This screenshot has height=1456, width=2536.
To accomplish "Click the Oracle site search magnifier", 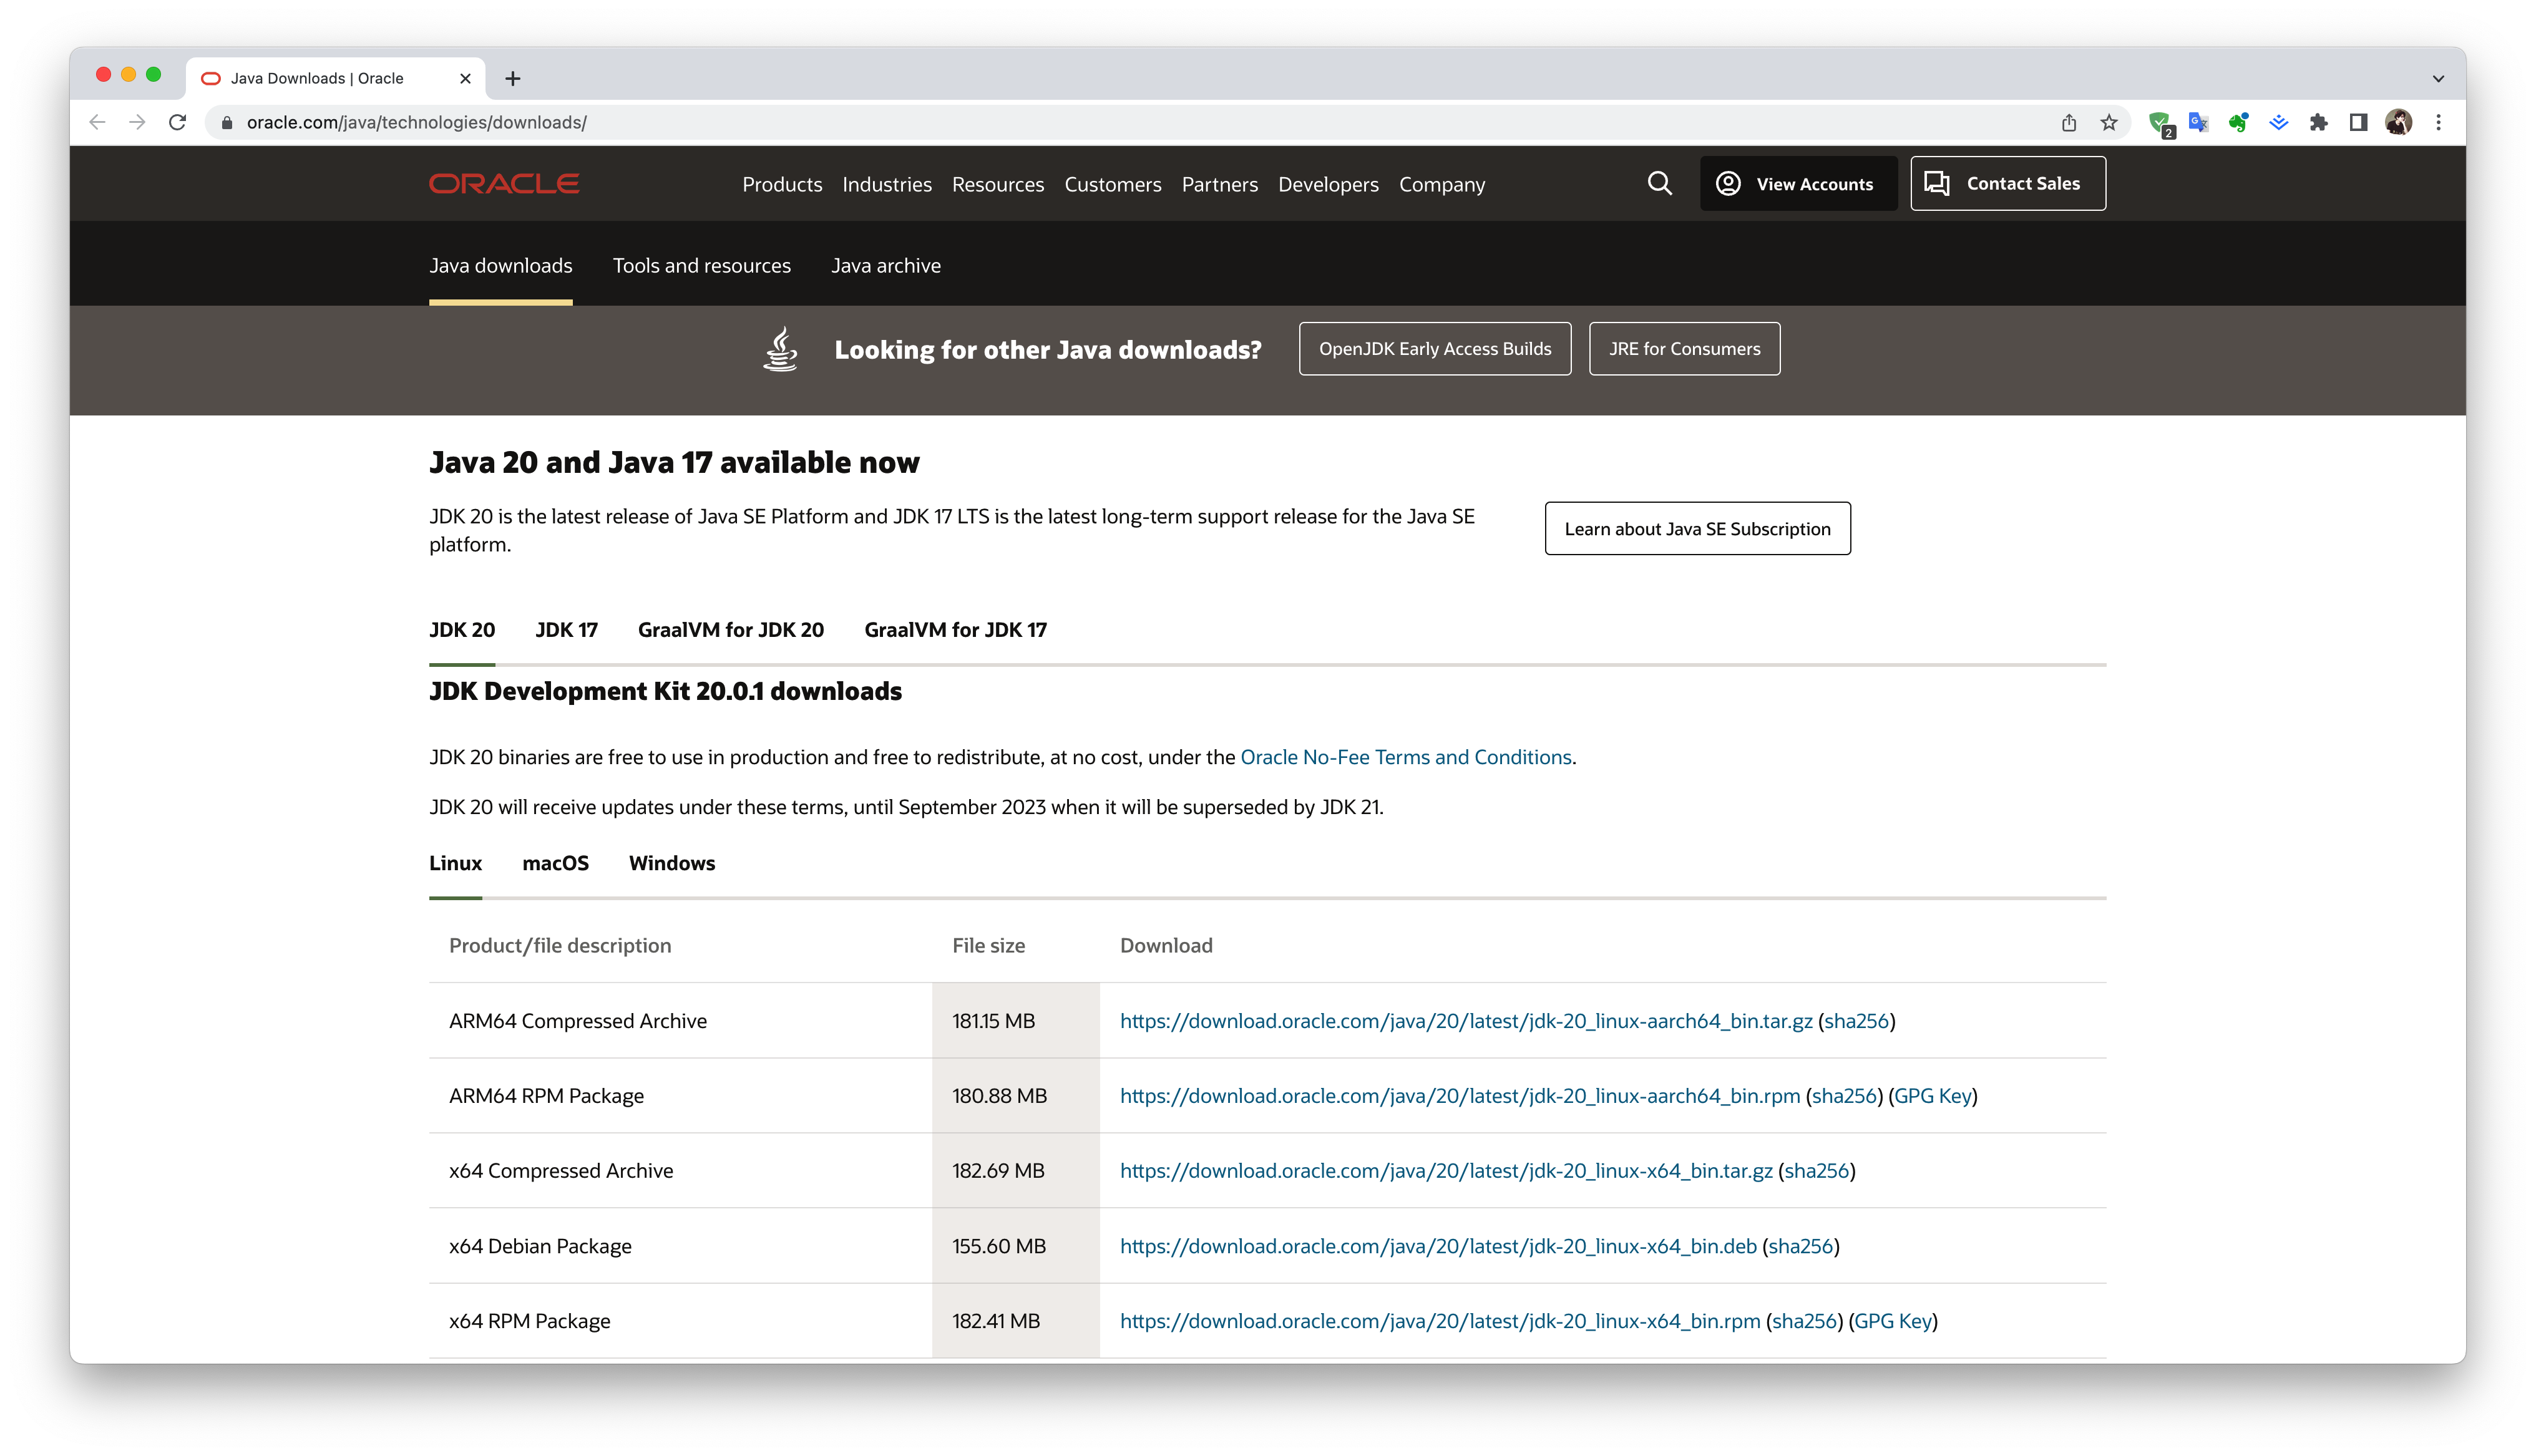I will coord(1659,183).
